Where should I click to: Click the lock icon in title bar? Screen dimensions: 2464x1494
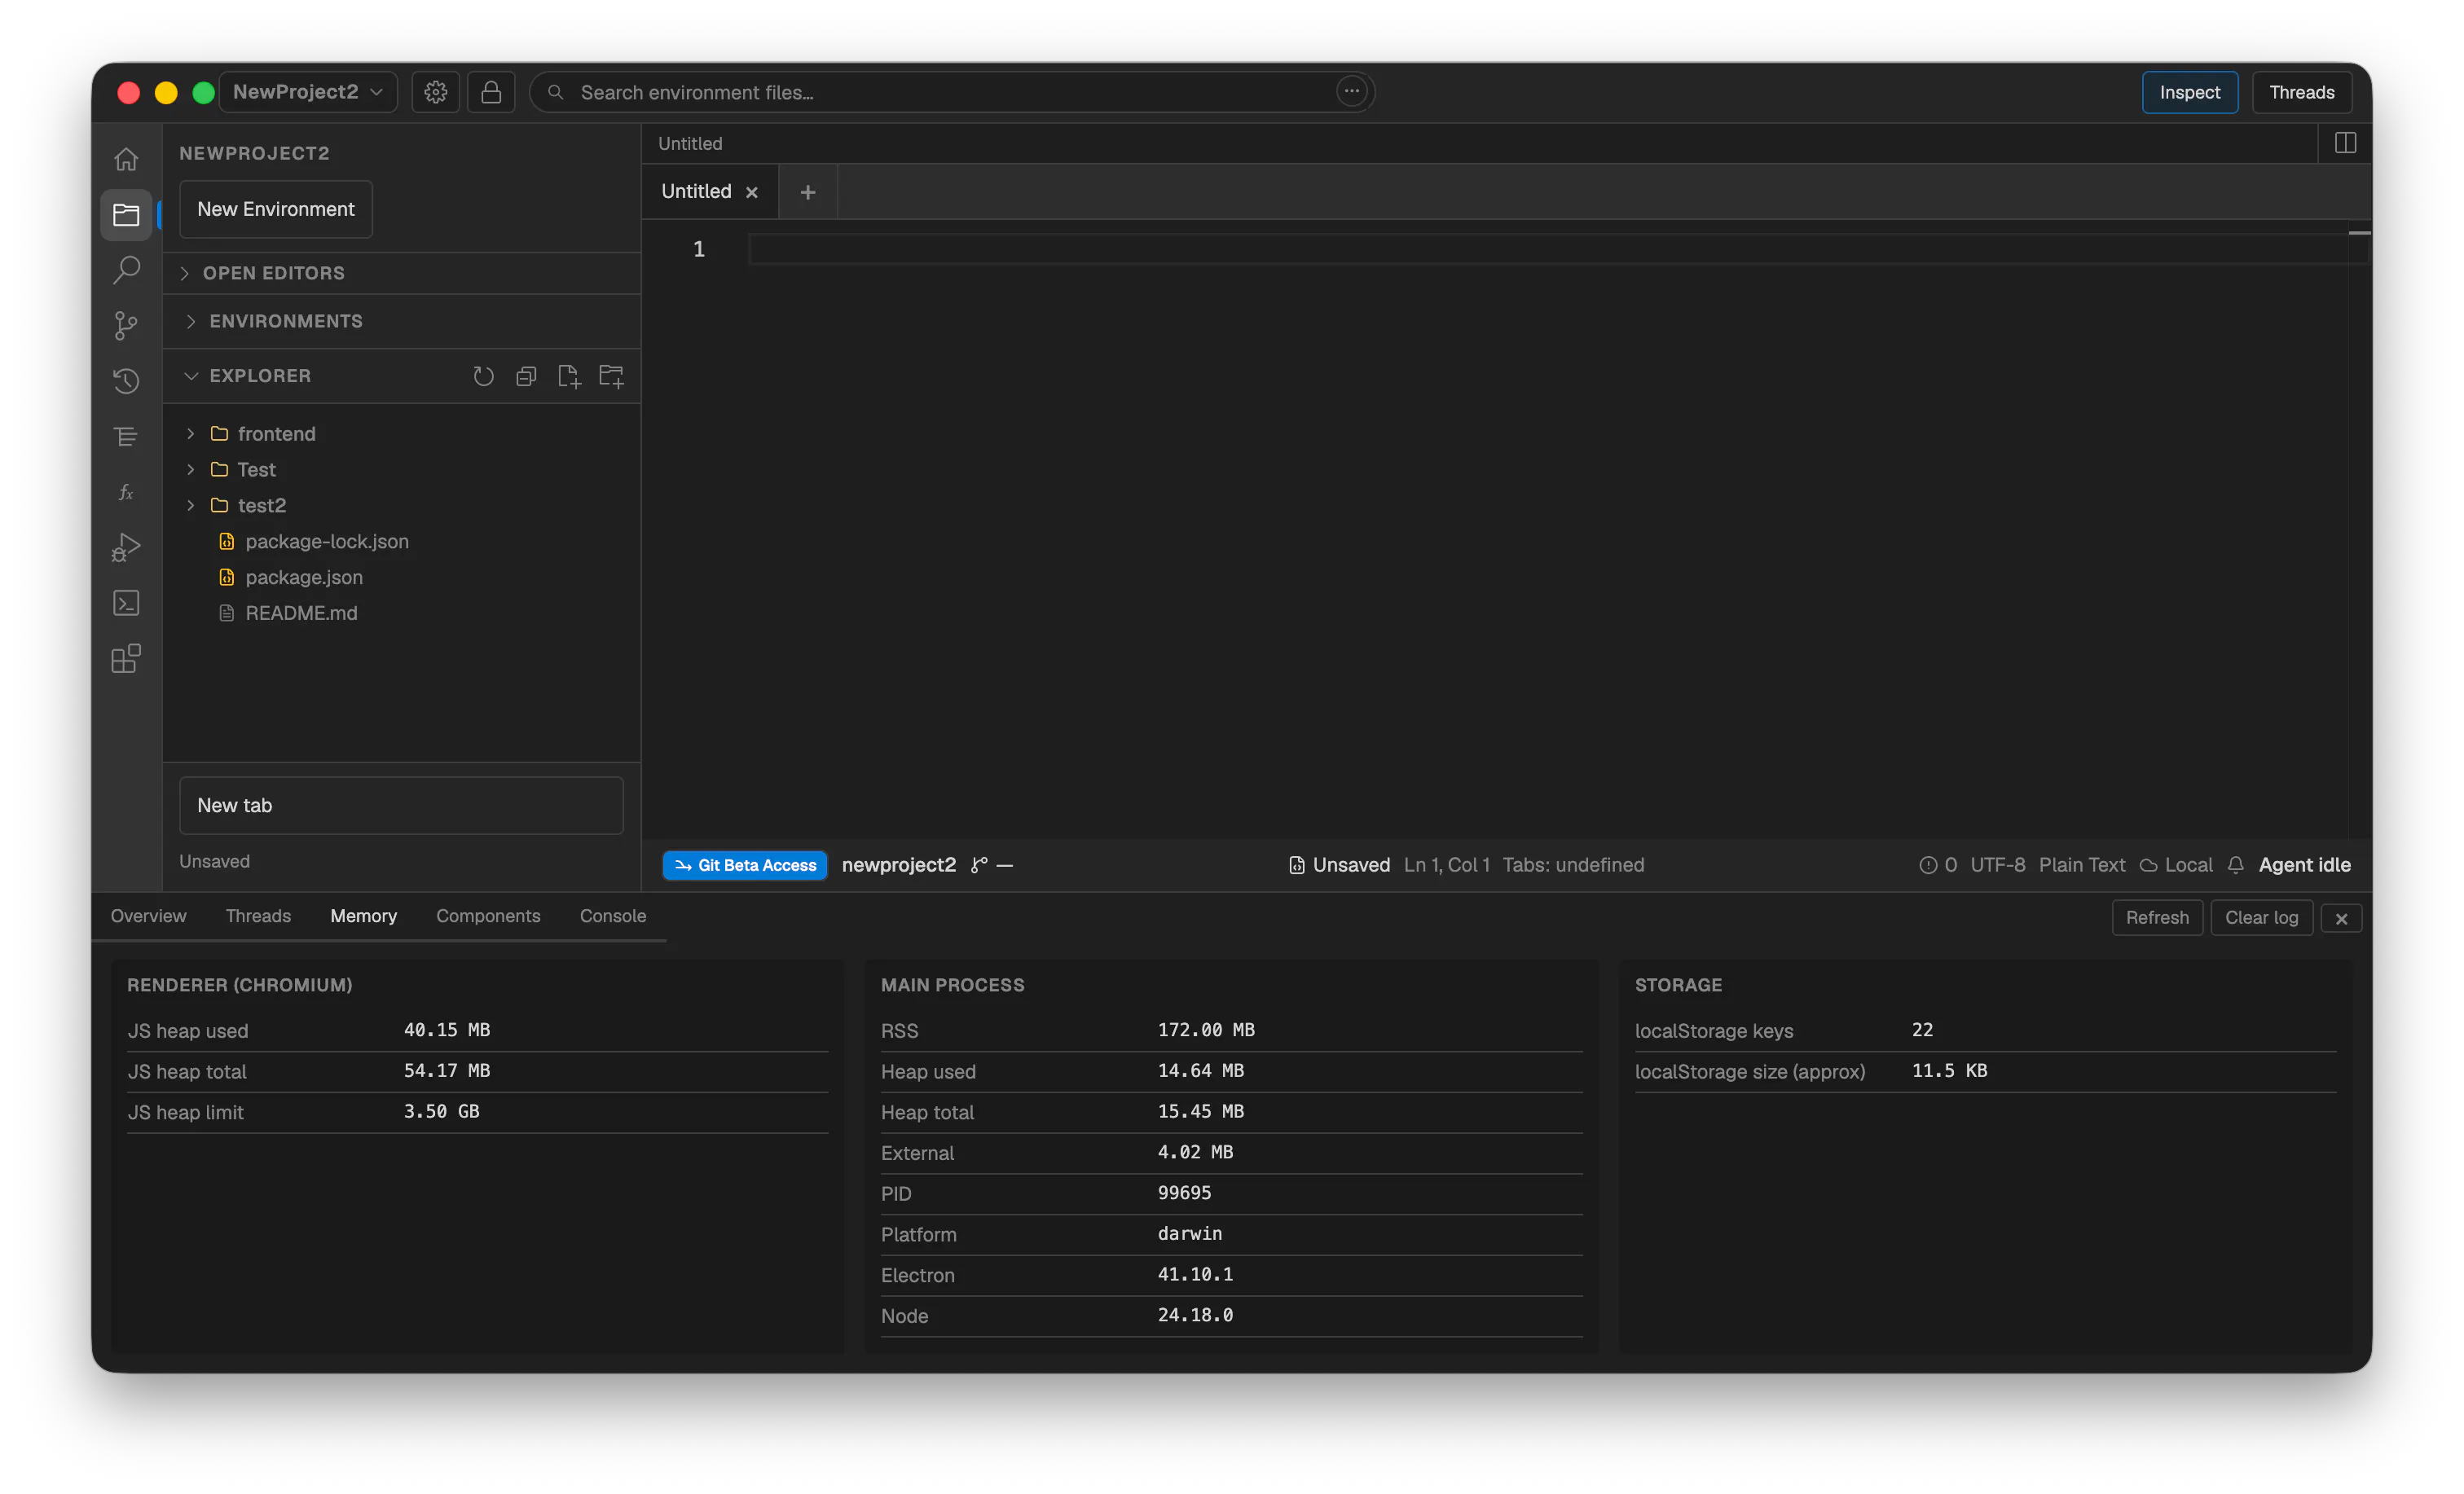(x=491, y=92)
